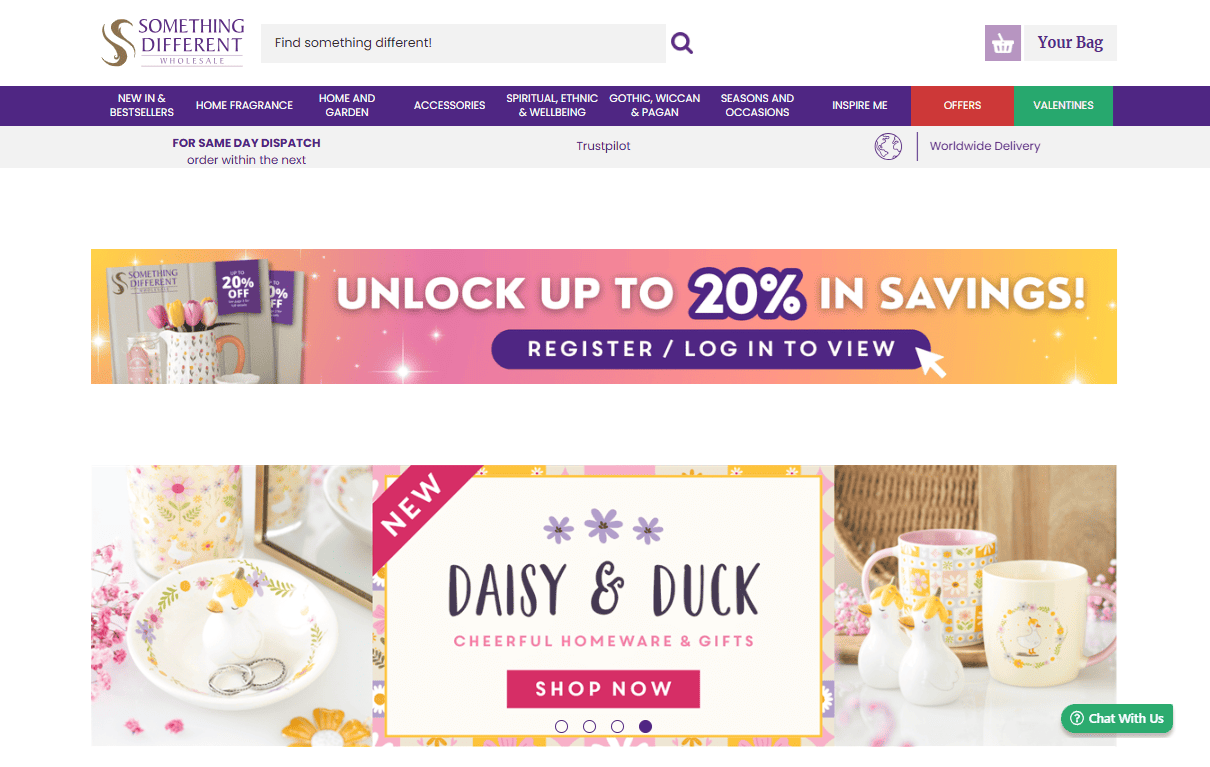1210x767 pixels.
Task: Select the second carousel slide dot
Action: 589,726
